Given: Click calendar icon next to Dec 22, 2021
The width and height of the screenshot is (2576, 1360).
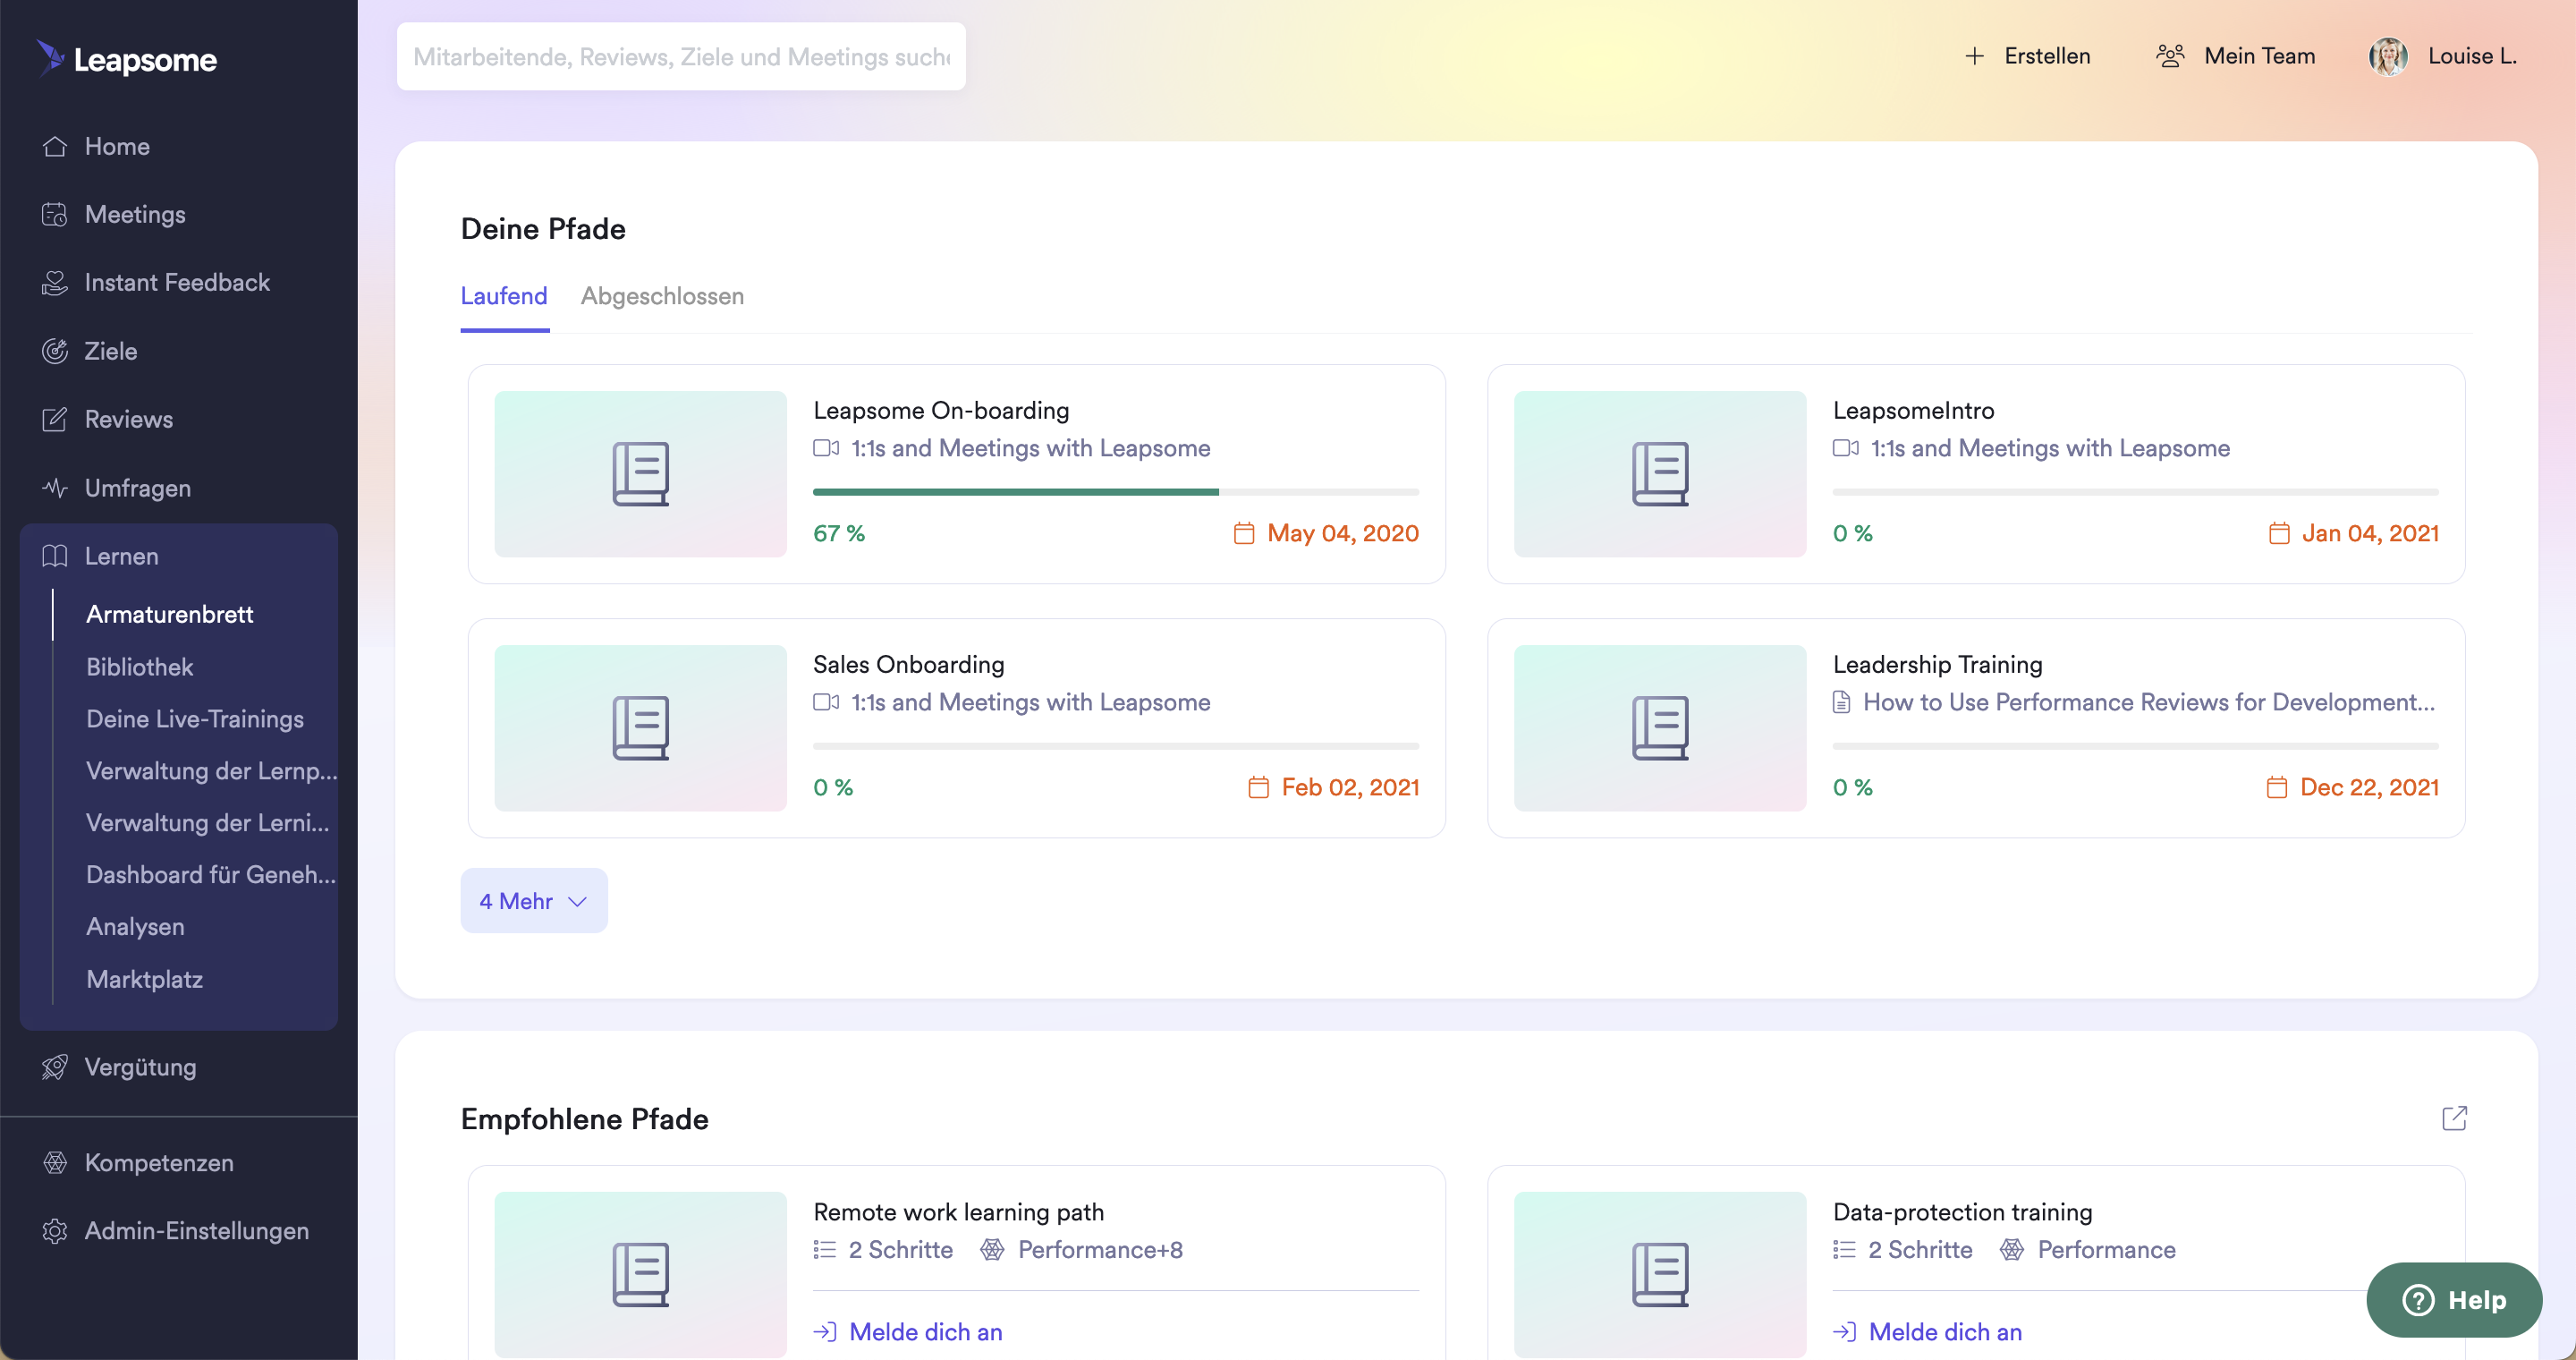Looking at the screenshot, I should coord(2277,787).
